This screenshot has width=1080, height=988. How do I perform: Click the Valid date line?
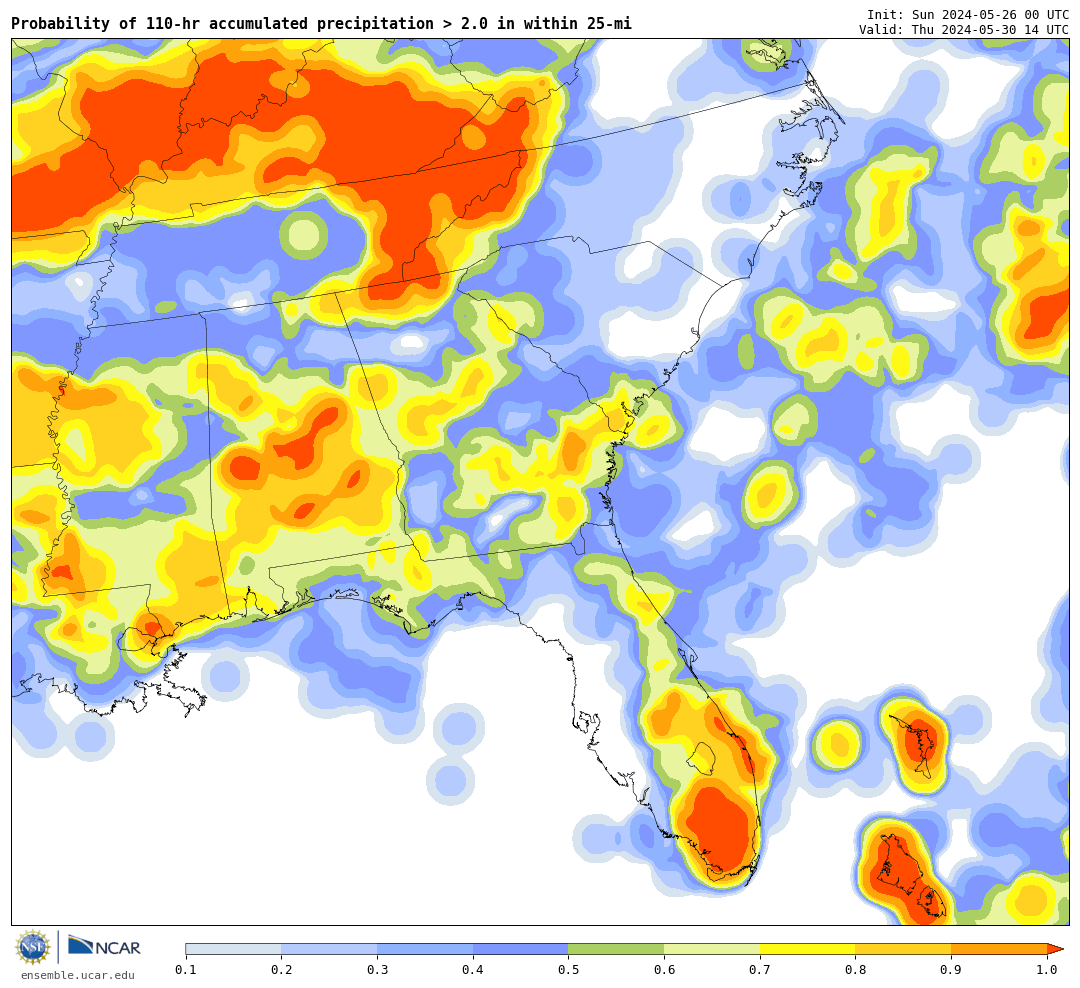[964, 30]
